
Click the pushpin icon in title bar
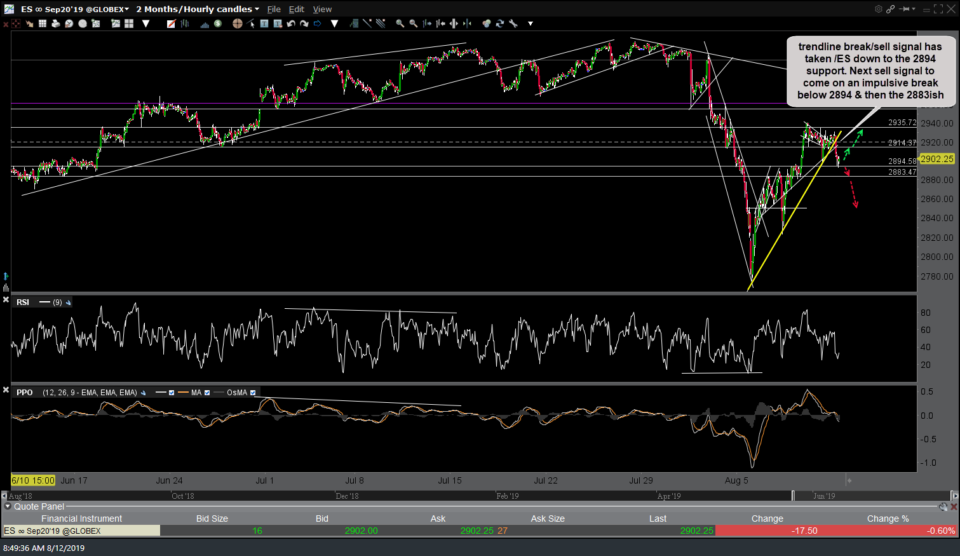904,9
